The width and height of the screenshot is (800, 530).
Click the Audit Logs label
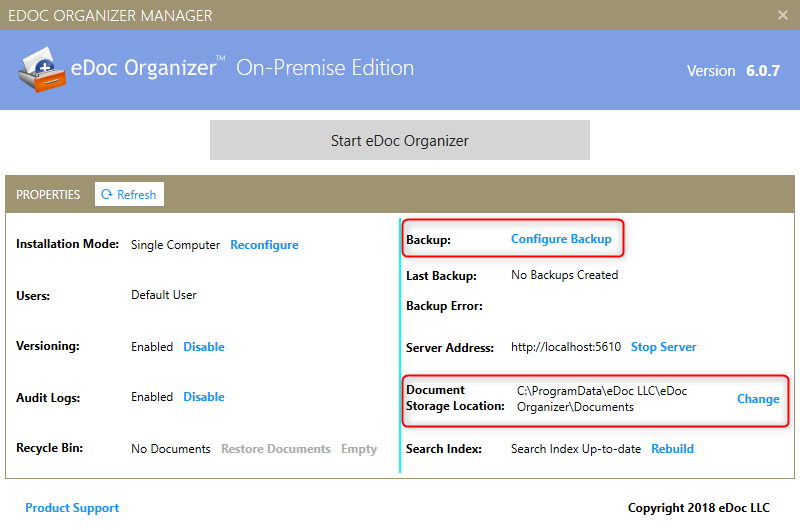coord(48,398)
